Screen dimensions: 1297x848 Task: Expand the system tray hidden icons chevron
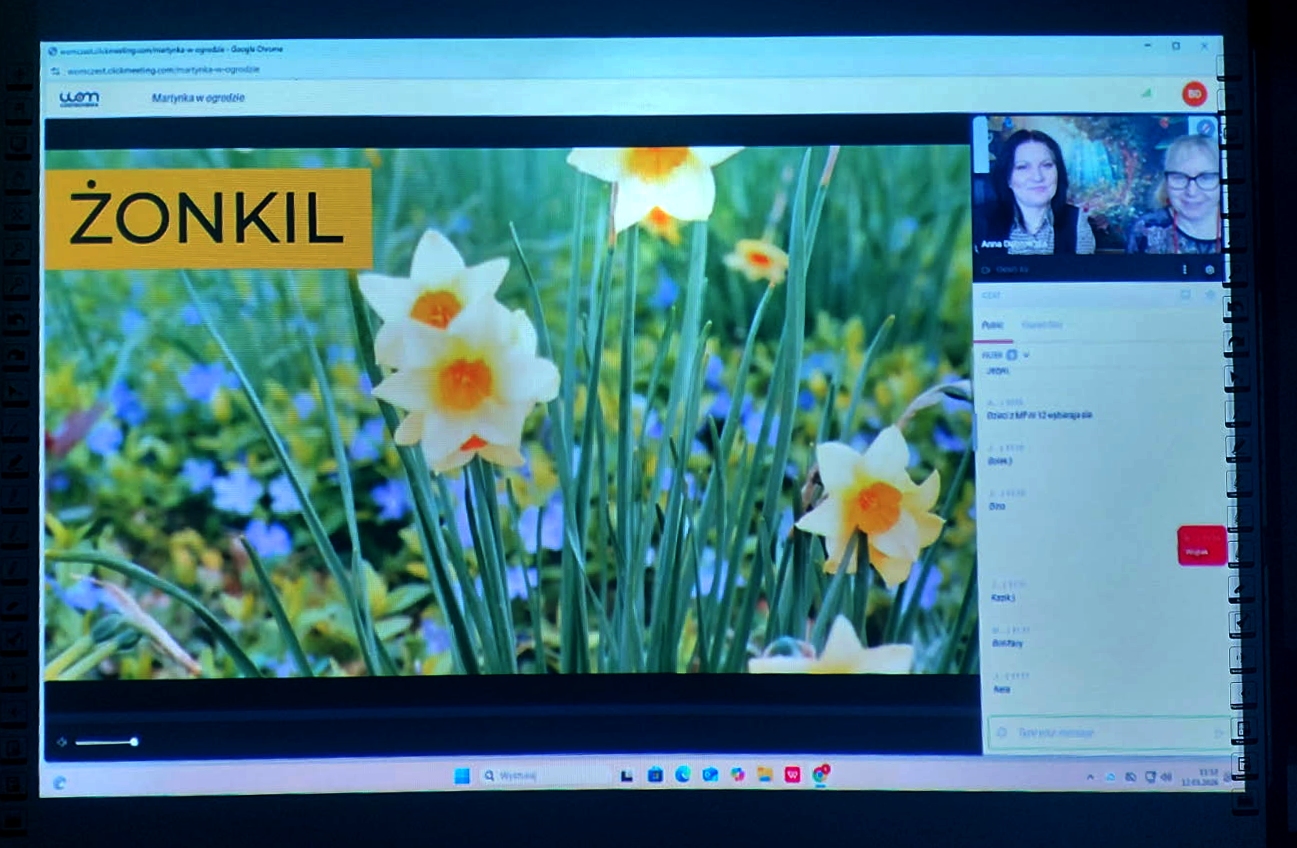tap(1090, 777)
